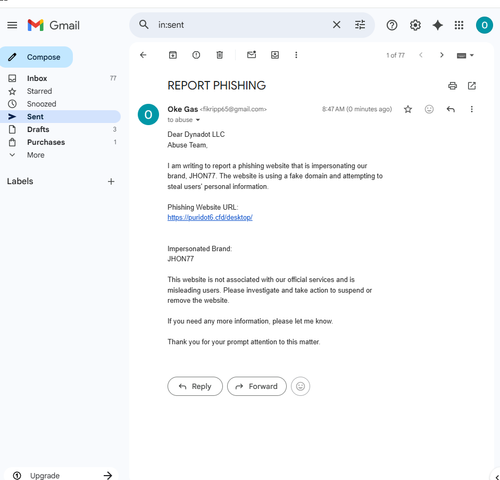The width and height of the screenshot is (500, 480).
Task: Click the search magnifier icon
Action: [x=144, y=25]
